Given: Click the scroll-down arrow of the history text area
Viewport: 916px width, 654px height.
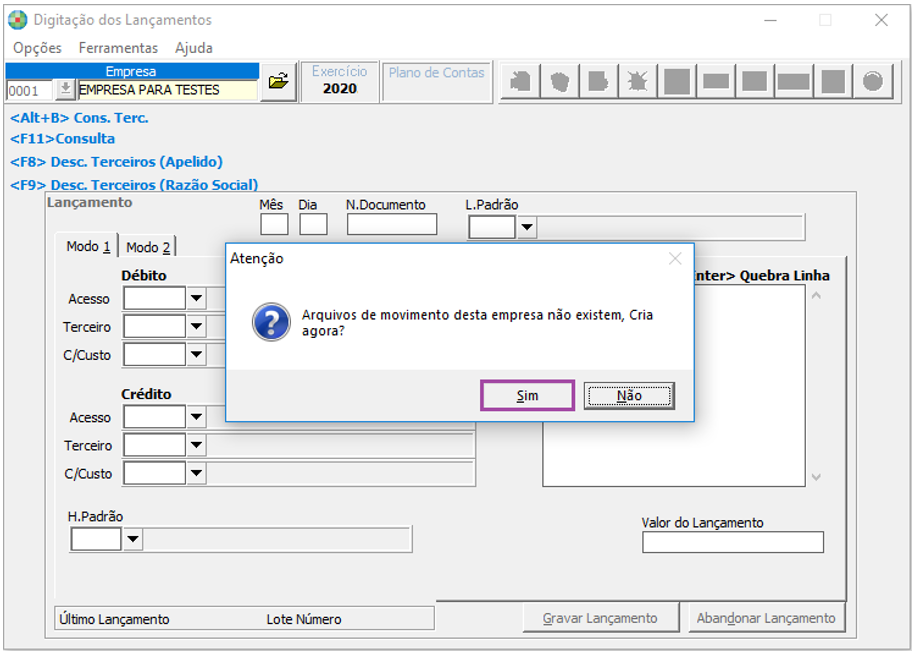Looking at the screenshot, I should coord(816,477).
